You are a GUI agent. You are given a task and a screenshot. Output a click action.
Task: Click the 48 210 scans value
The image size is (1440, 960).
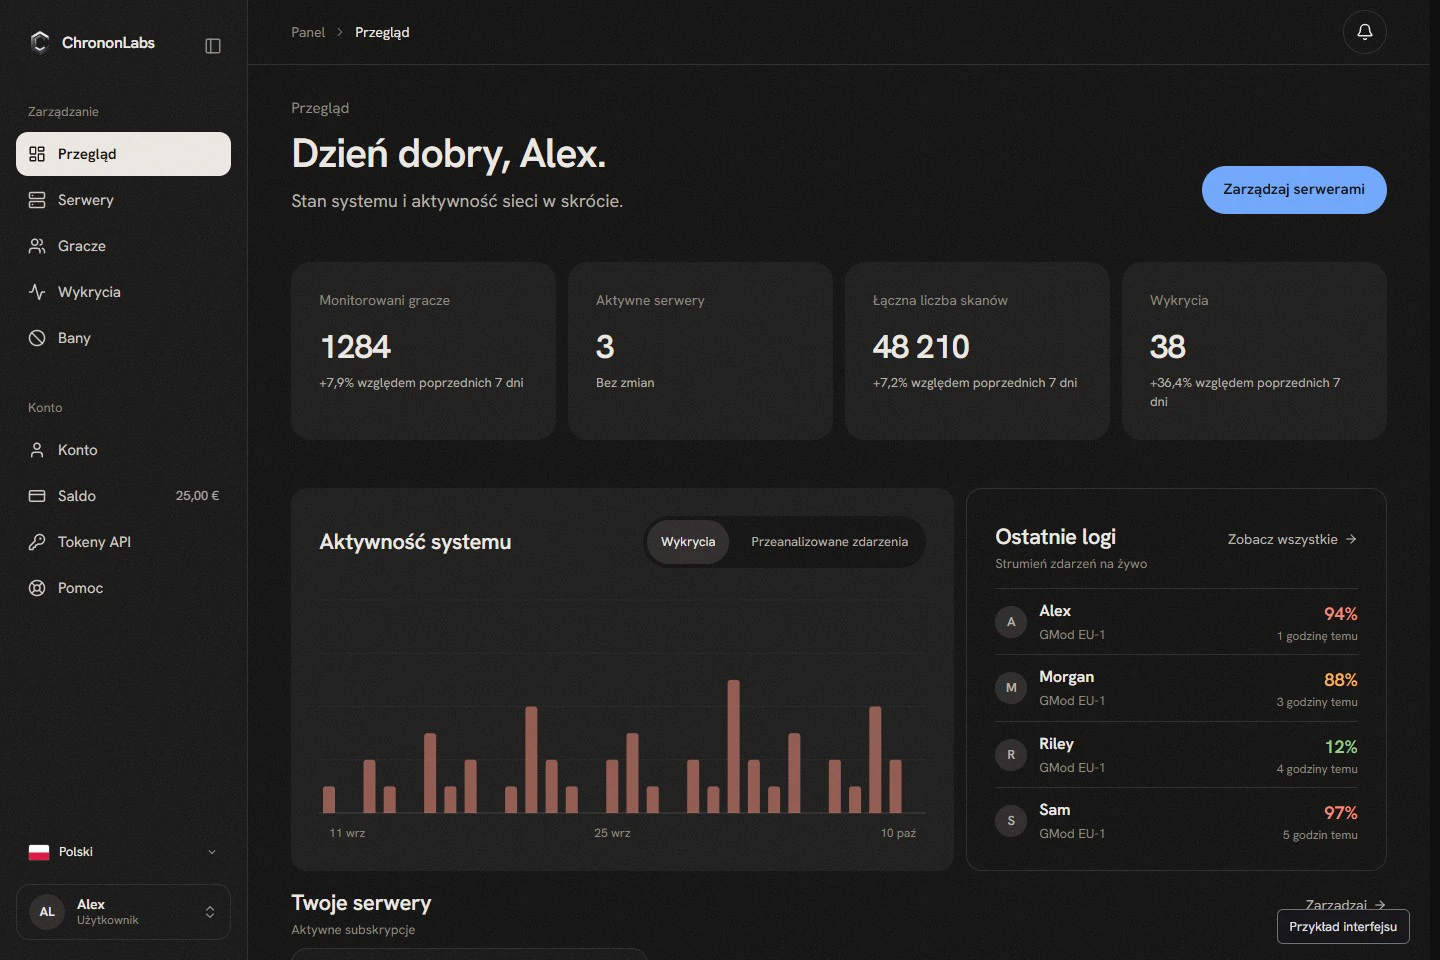[x=921, y=347]
